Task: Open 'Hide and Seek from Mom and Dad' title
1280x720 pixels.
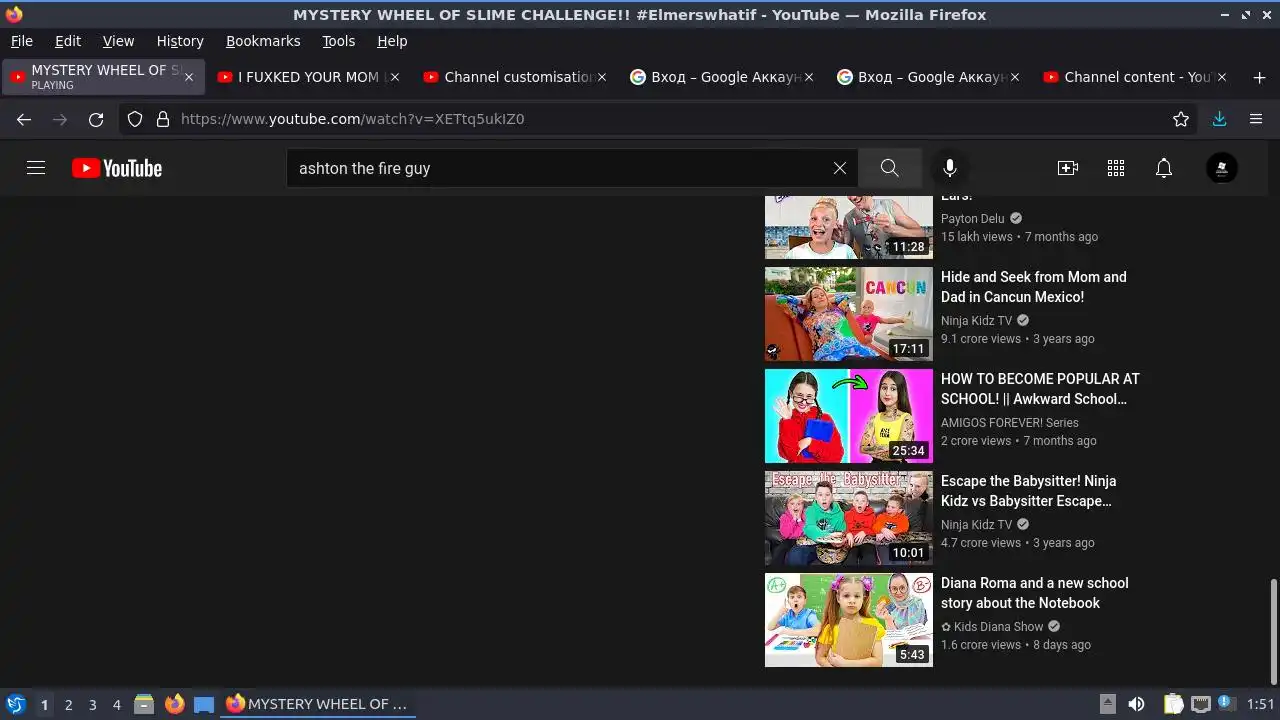Action: [1034, 287]
